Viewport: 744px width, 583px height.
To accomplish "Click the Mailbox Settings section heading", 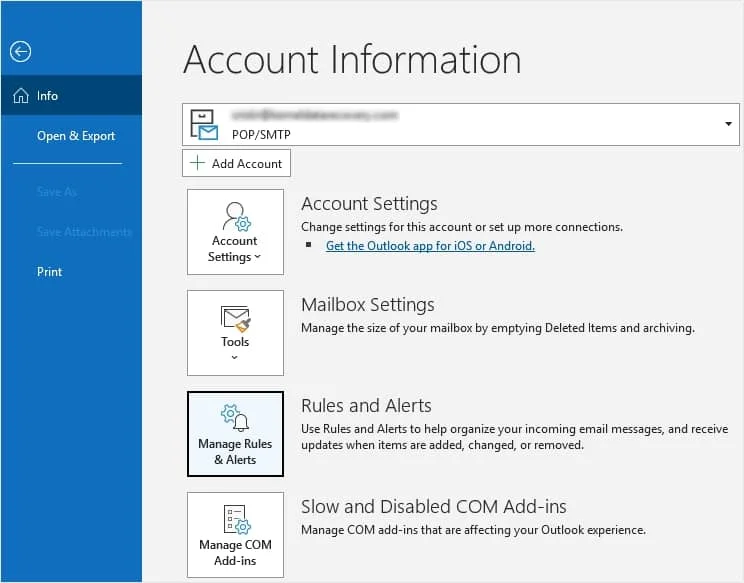I will click(x=368, y=305).
